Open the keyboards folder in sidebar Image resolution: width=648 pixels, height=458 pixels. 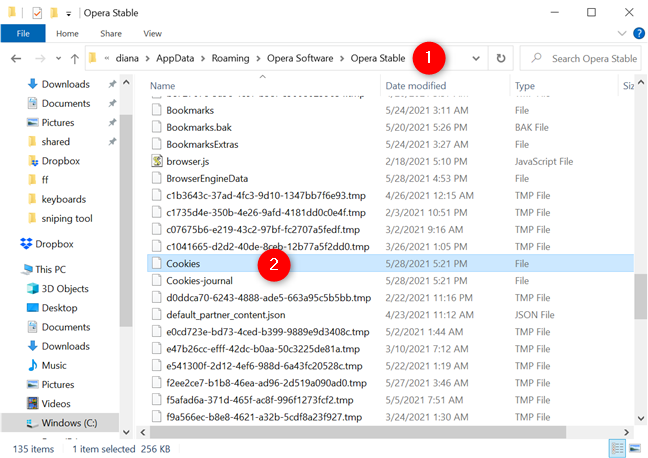coord(63,199)
